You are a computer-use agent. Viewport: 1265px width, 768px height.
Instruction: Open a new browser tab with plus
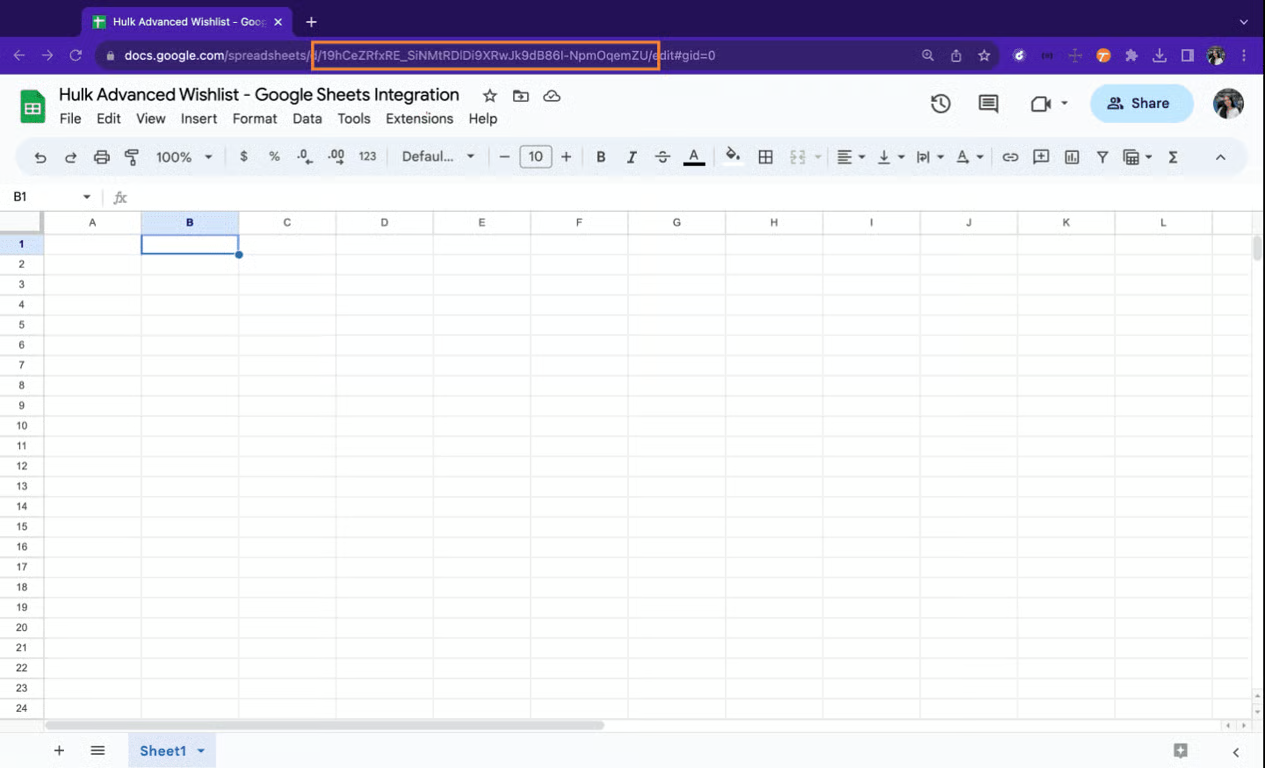click(x=311, y=22)
